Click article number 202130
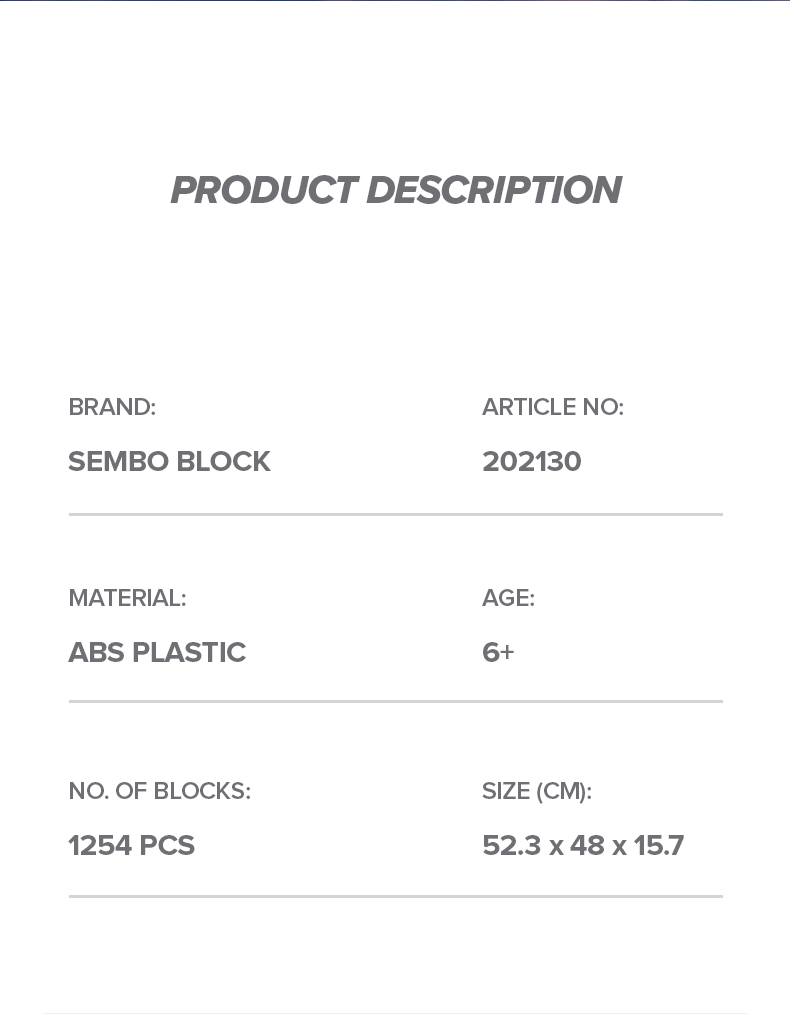The image size is (790, 1014). [x=531, y=461]
